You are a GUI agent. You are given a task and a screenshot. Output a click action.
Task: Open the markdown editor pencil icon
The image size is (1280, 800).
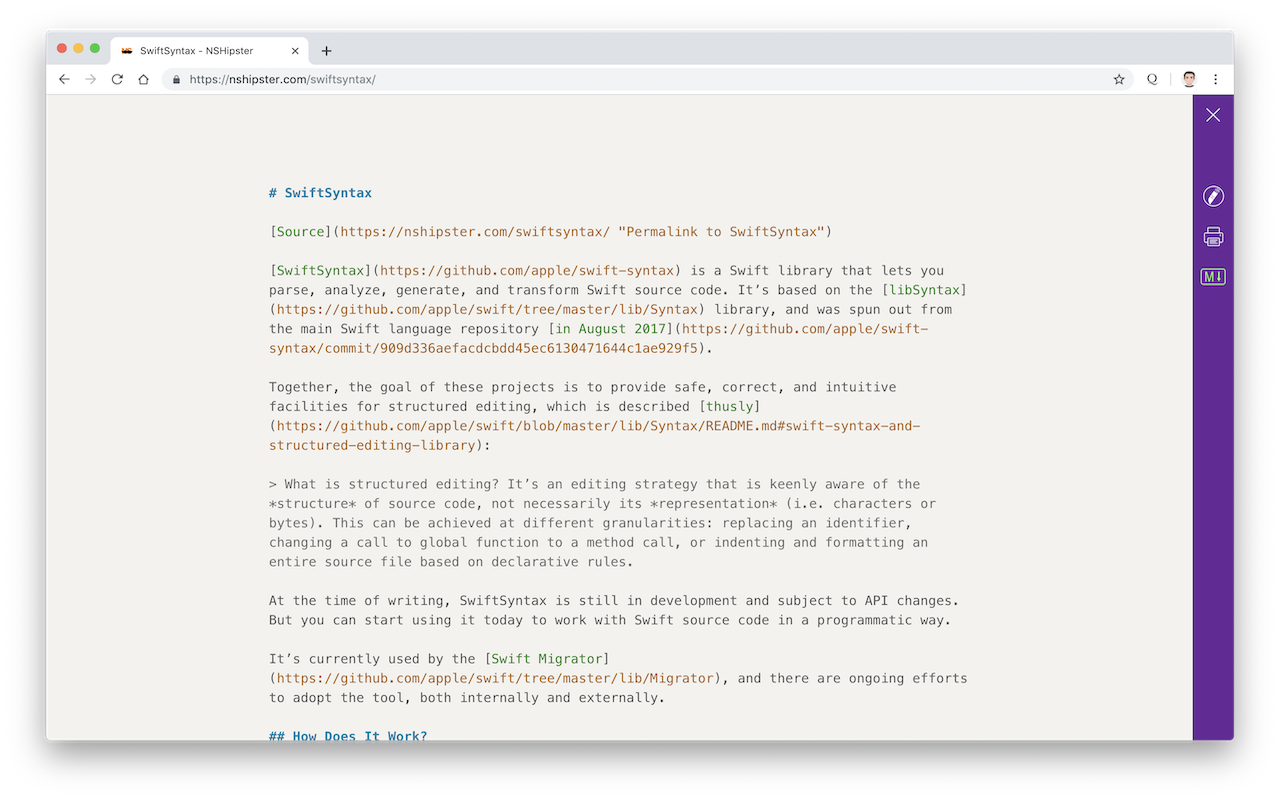click(x=1212, y=196)
